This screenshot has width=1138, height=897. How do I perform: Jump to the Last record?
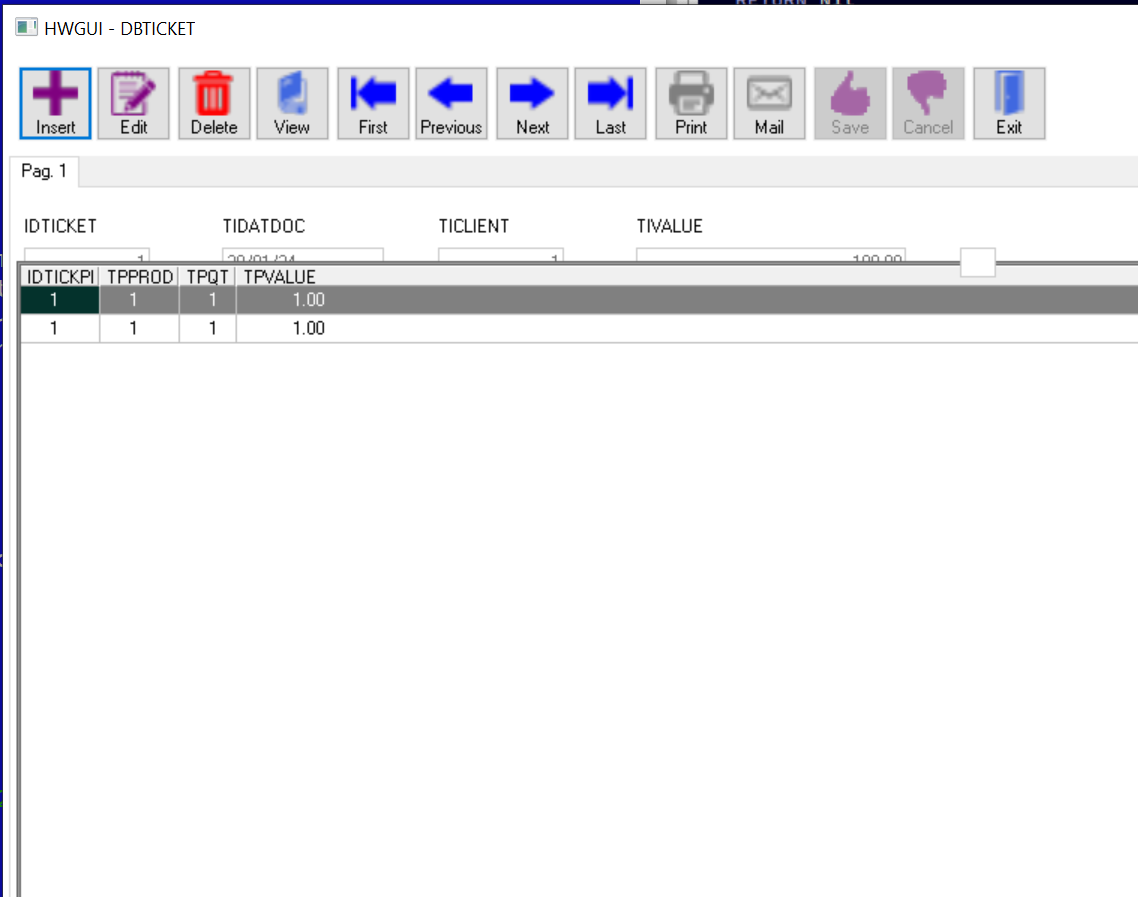pyautogui.click(x=610, y=103)
